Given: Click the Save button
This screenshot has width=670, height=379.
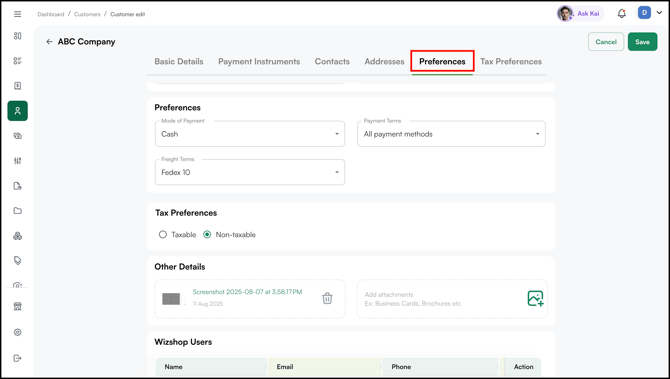Looking at the screenshot, I should point(642,42).
